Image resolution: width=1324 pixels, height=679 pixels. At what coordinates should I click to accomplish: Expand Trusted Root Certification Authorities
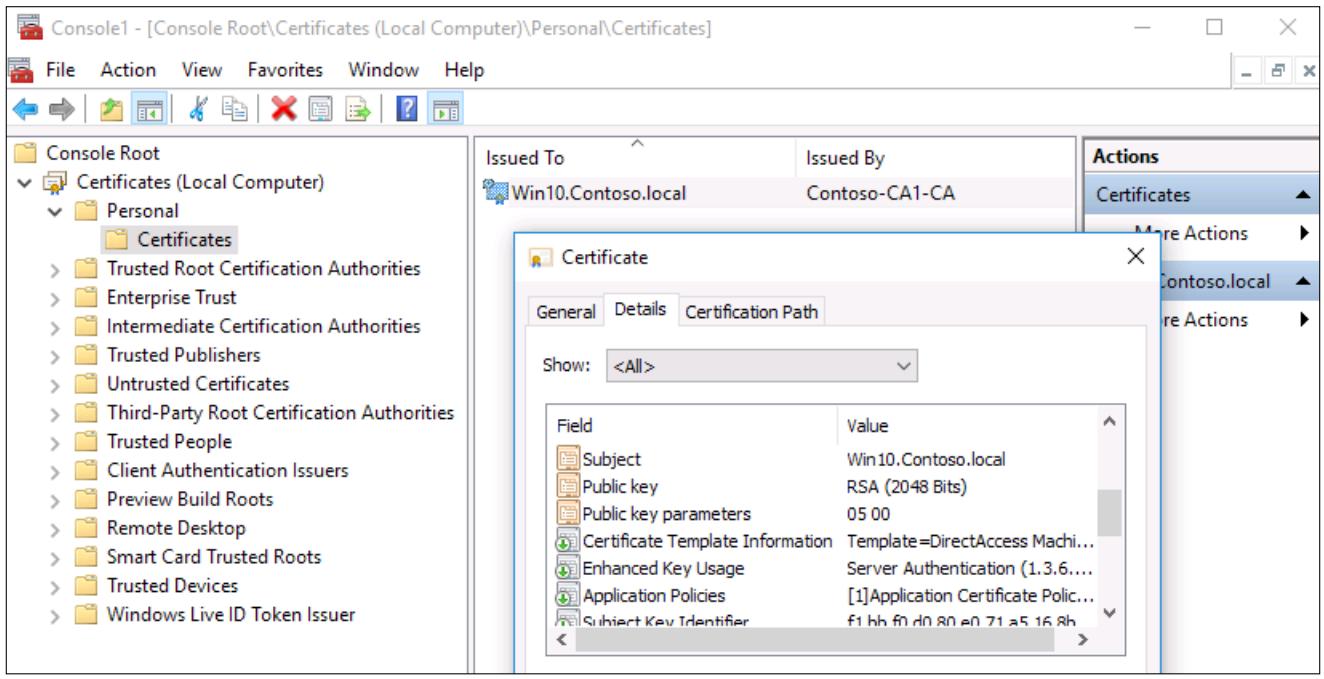coord(56,269)
